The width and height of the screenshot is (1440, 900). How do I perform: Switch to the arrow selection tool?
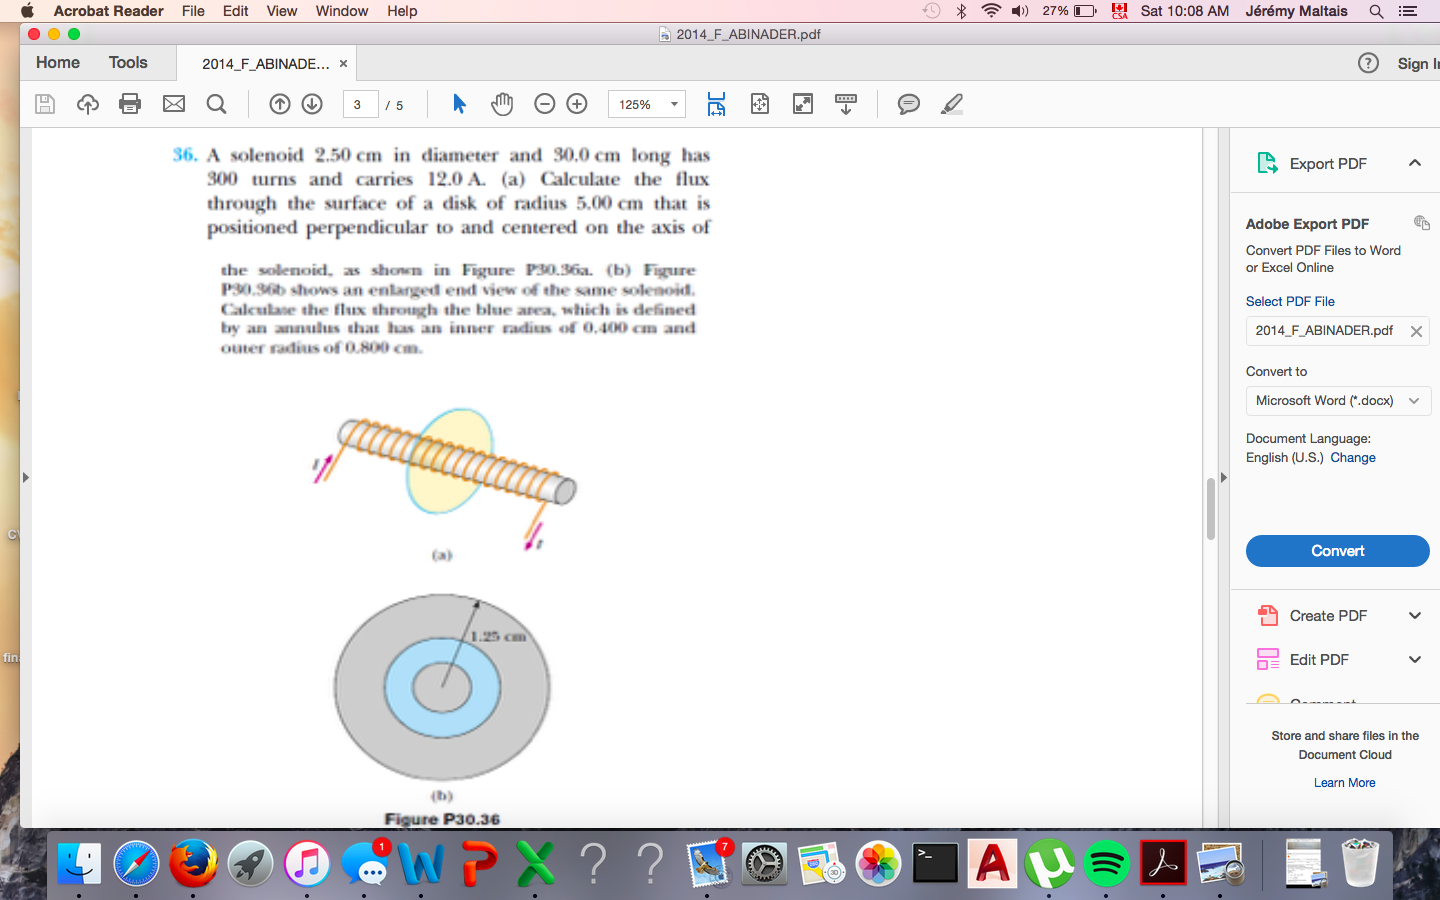(459, 104)
